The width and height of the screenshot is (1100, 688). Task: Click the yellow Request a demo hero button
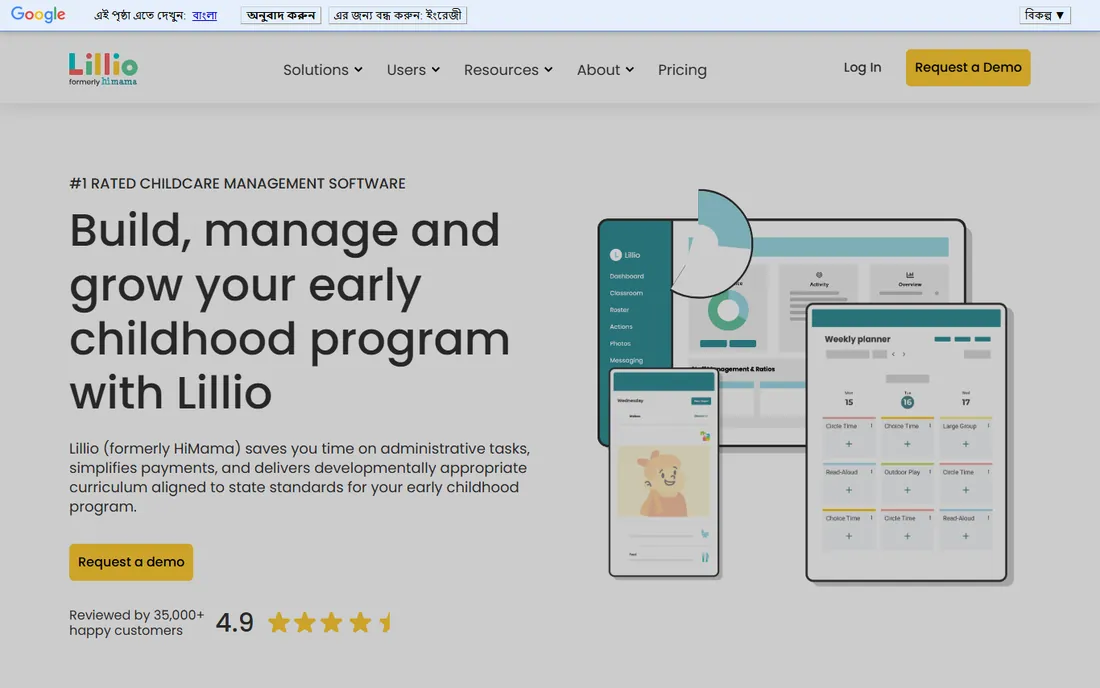(x=130, y=562)
